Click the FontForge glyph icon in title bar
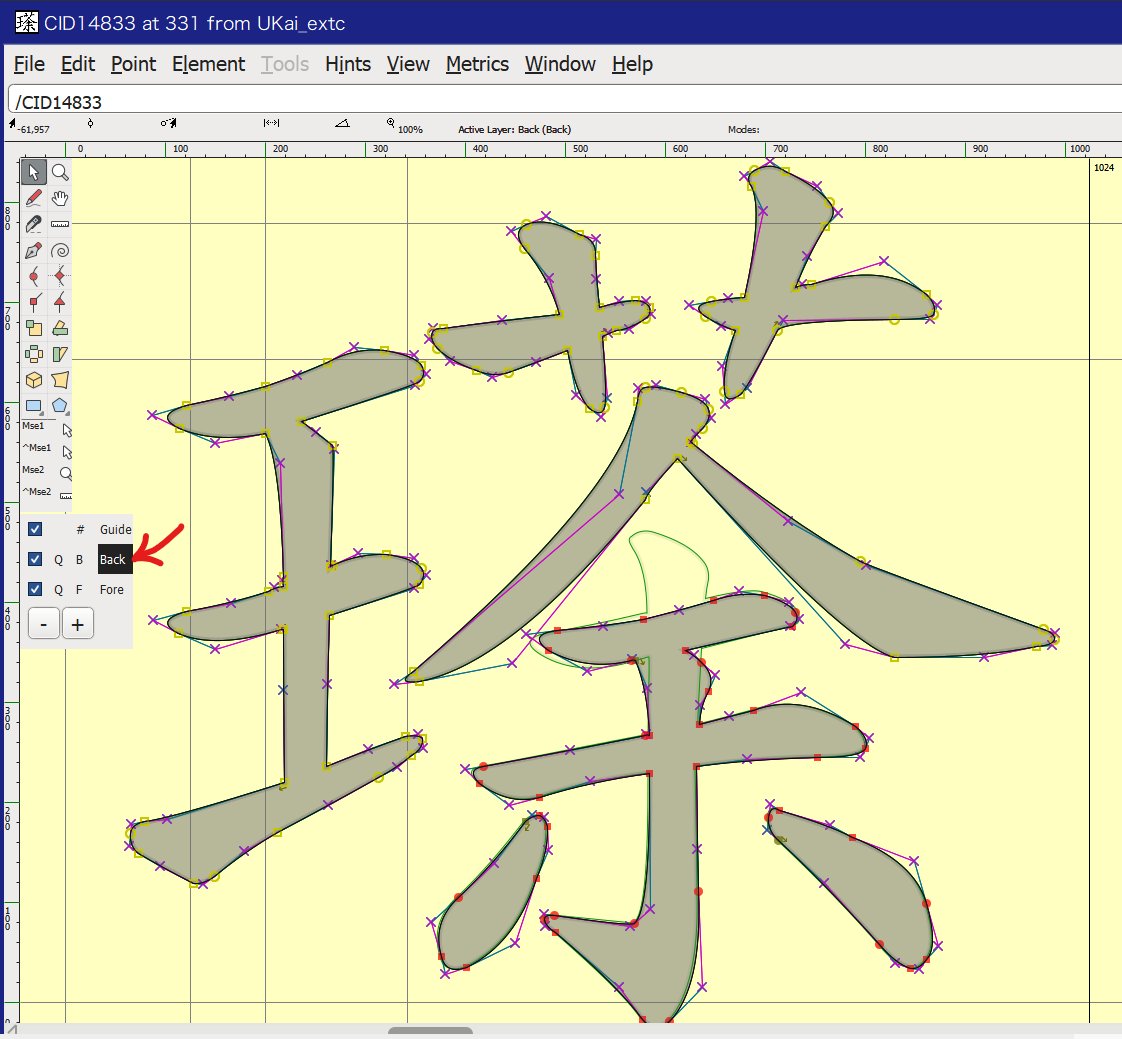 point(26,22)
